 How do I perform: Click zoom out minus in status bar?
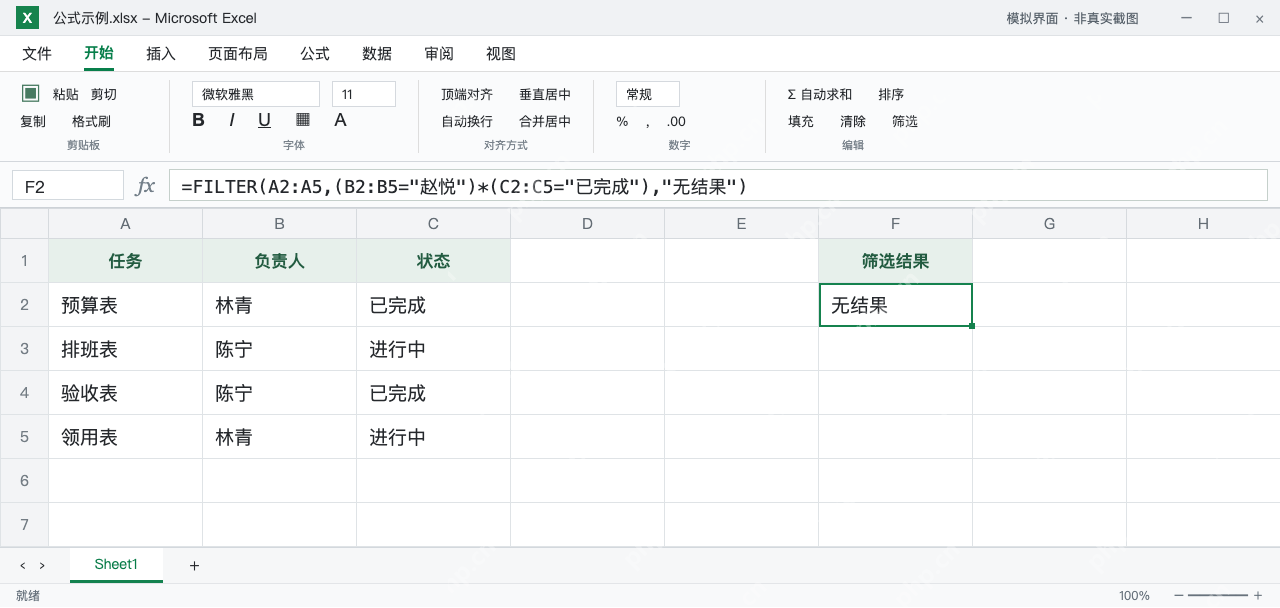point(1178,595)
